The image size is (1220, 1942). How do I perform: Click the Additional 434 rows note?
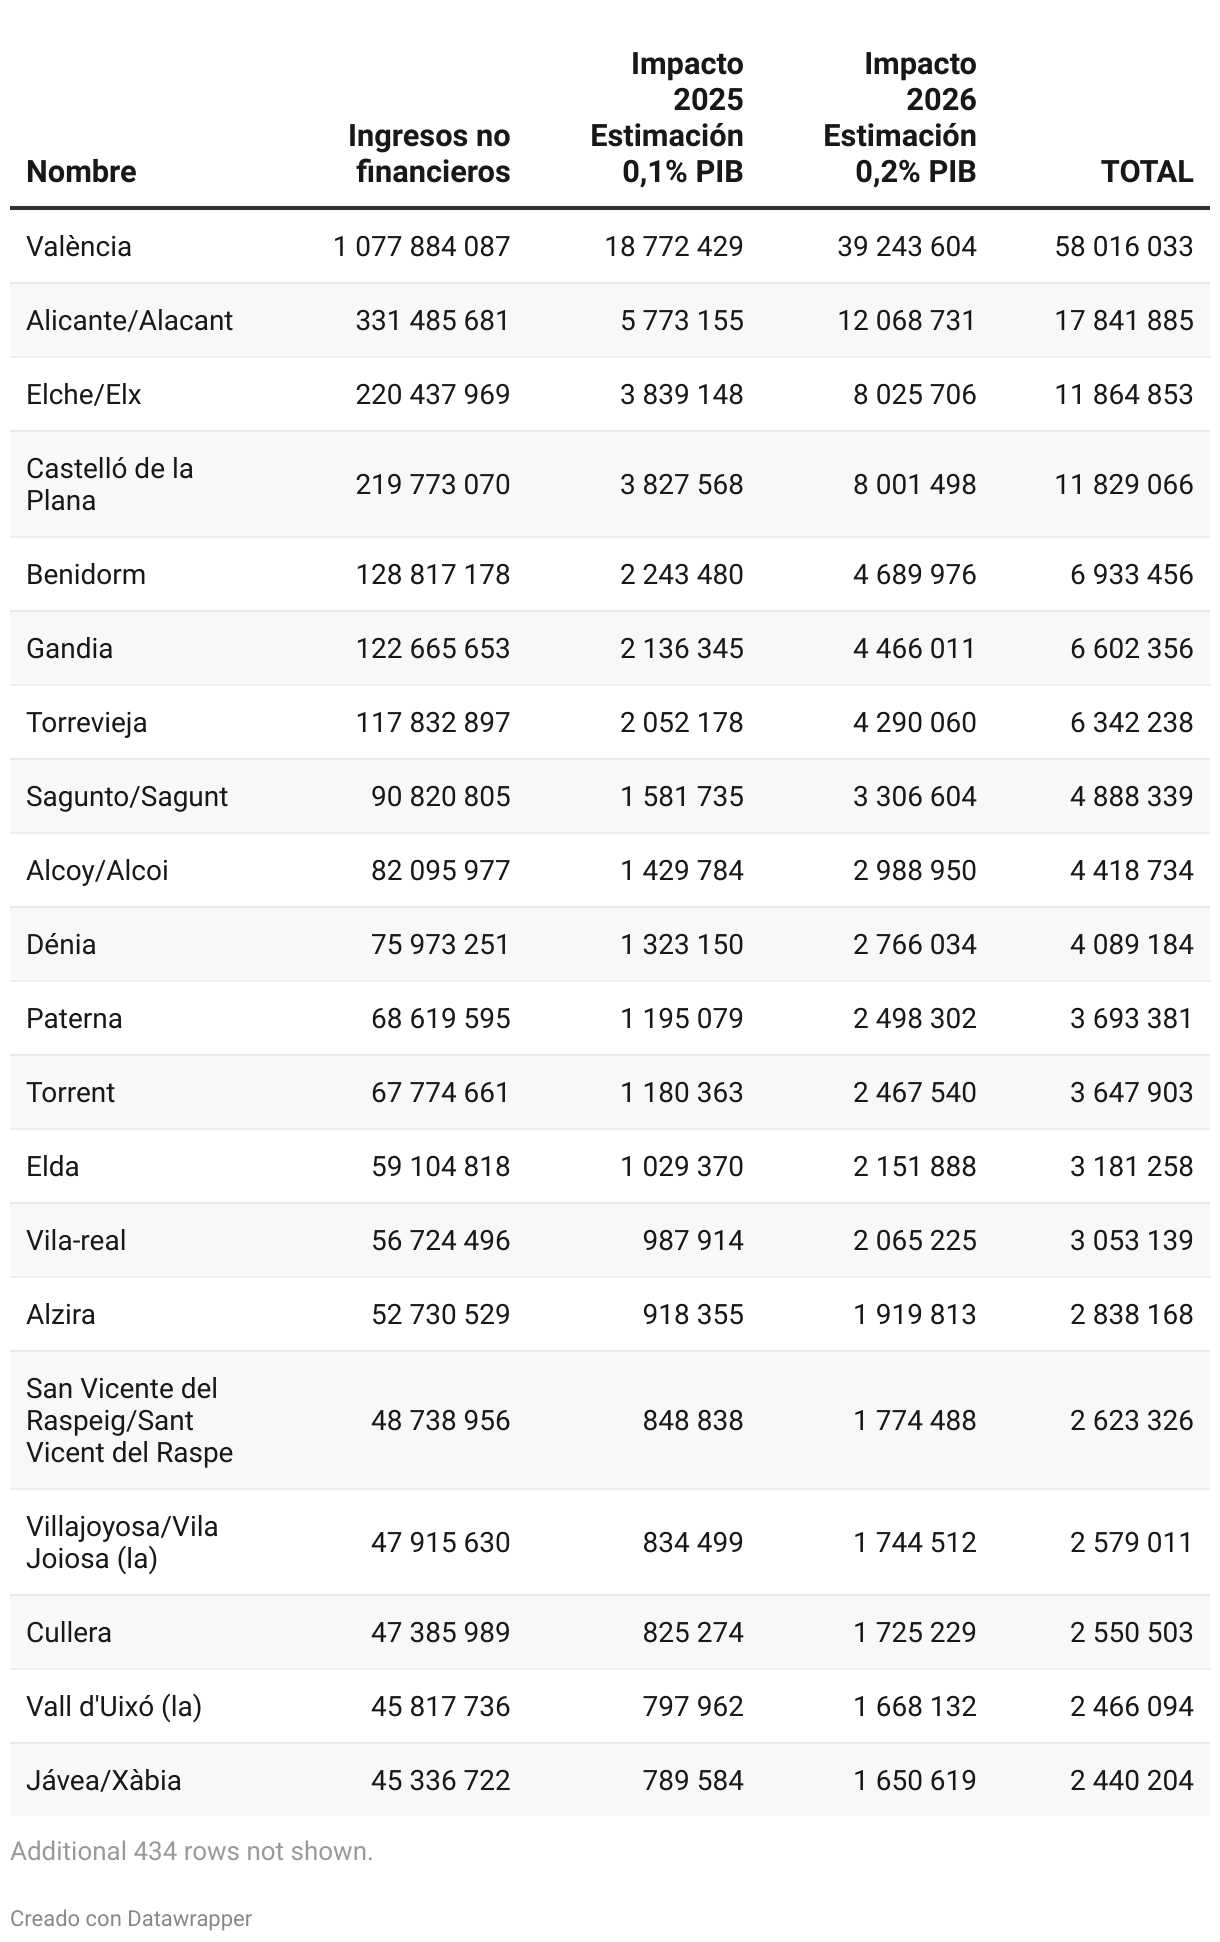[191, 1851]
